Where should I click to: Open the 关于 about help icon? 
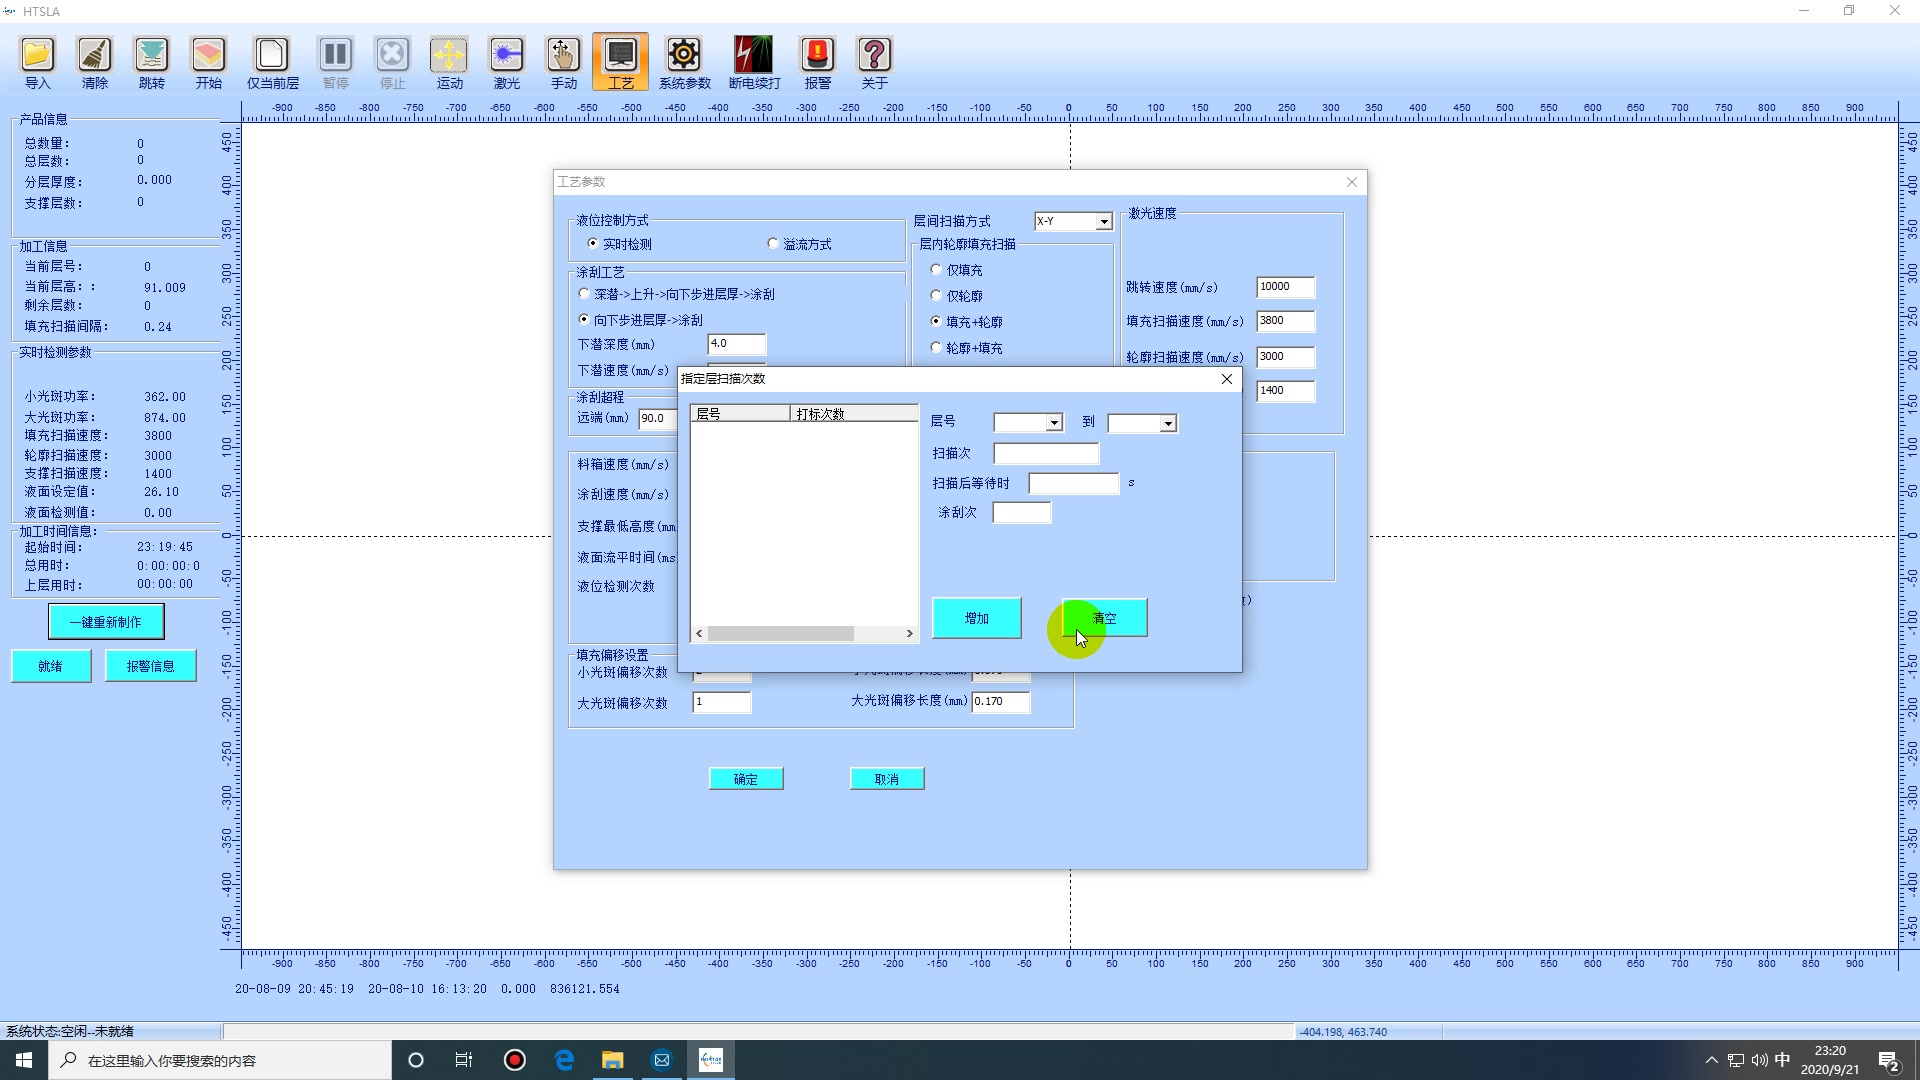[874, 62]
